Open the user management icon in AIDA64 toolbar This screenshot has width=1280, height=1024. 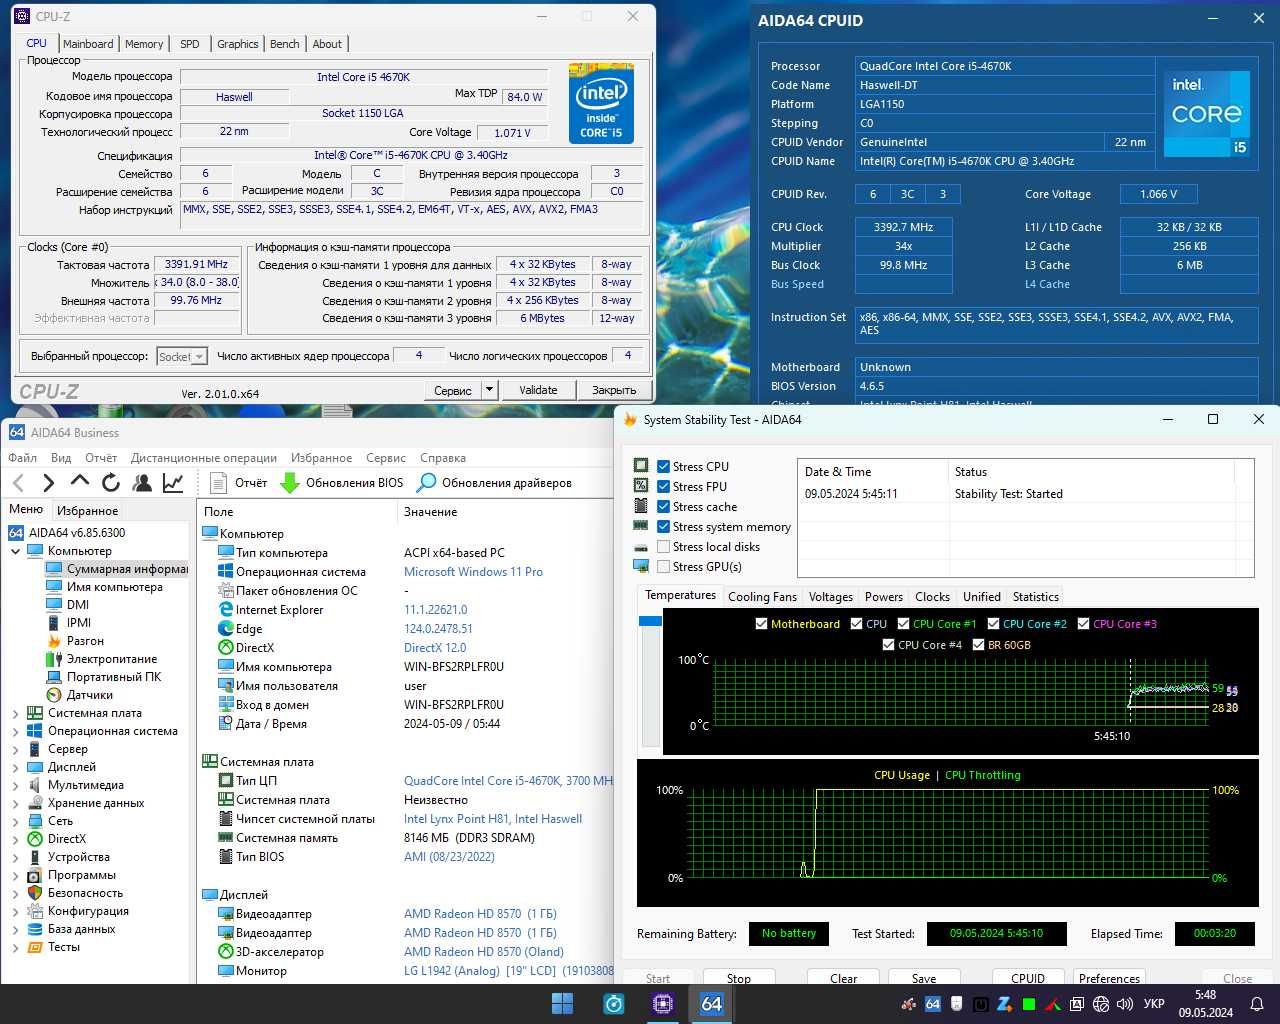[142, 483]
